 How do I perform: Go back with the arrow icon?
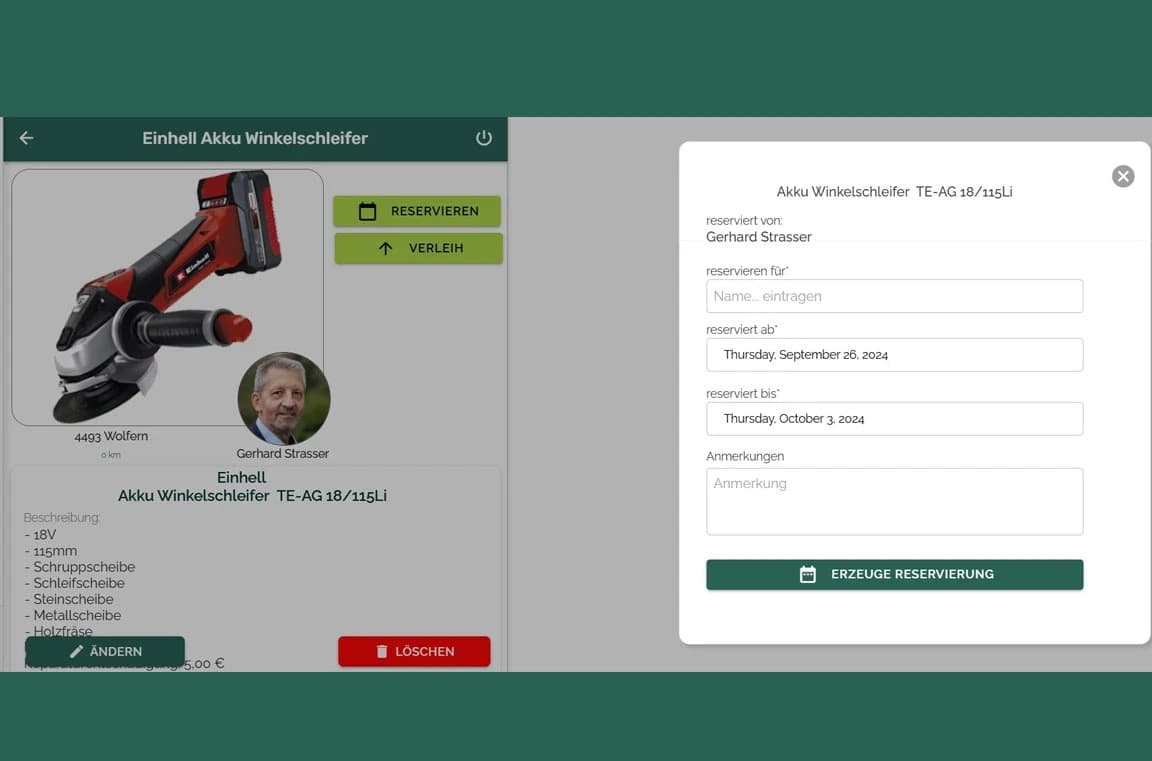pos(26,138)
